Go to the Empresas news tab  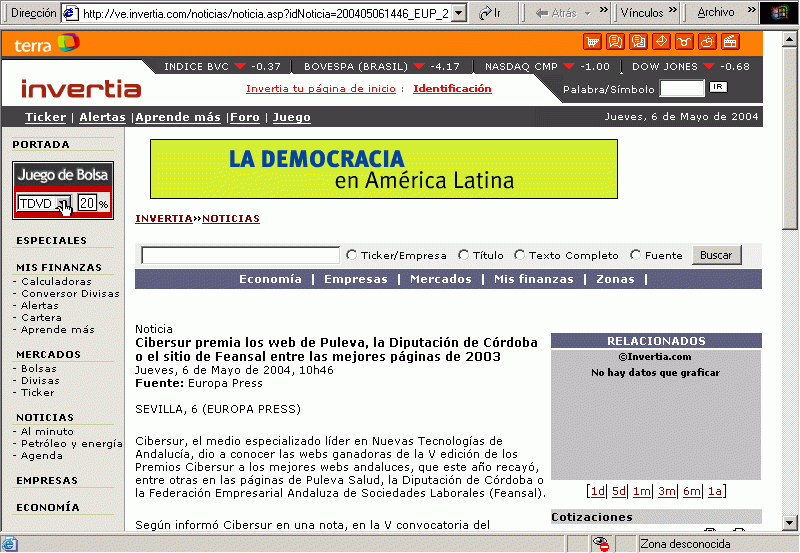point(356,279)
